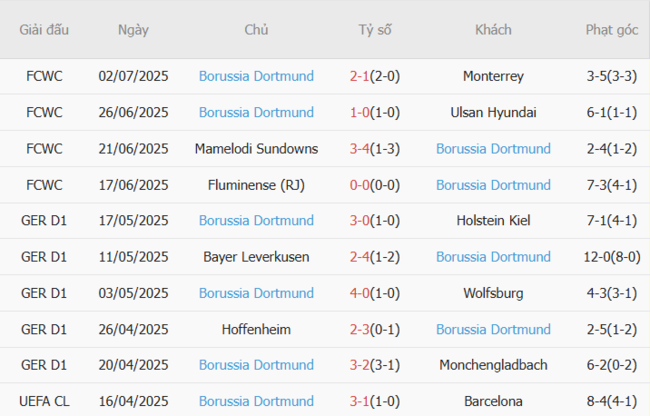650x416 pixels.
Task: Click the Holstein Kiel team name
Action: coord(493,221)
